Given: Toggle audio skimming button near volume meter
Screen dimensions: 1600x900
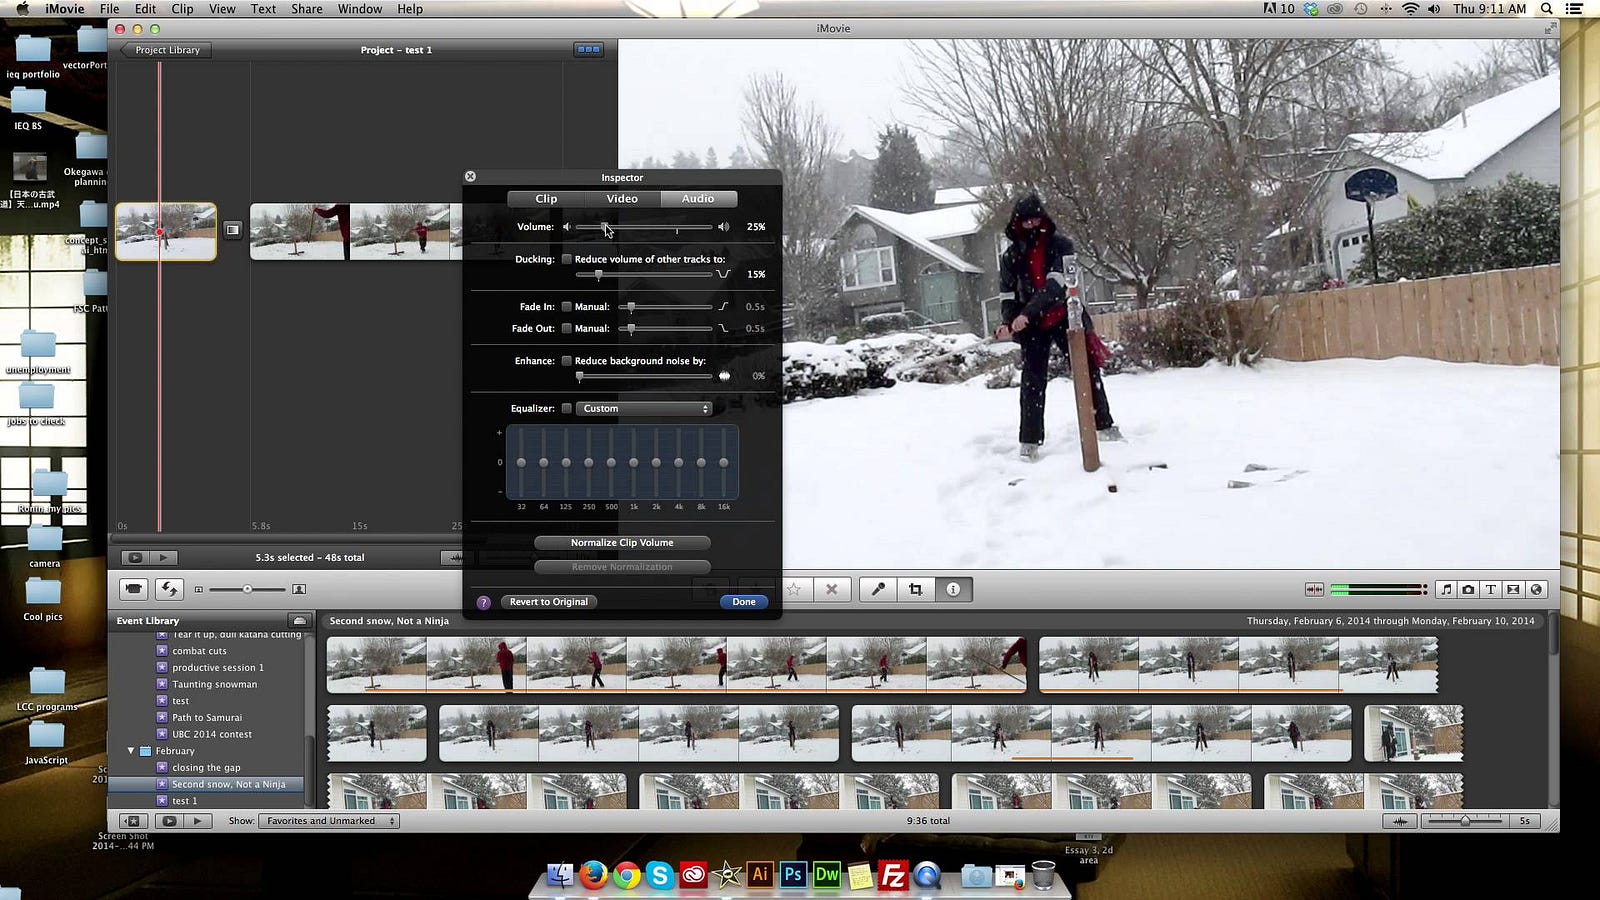Looking at the screenshot, I should 1314,590.
